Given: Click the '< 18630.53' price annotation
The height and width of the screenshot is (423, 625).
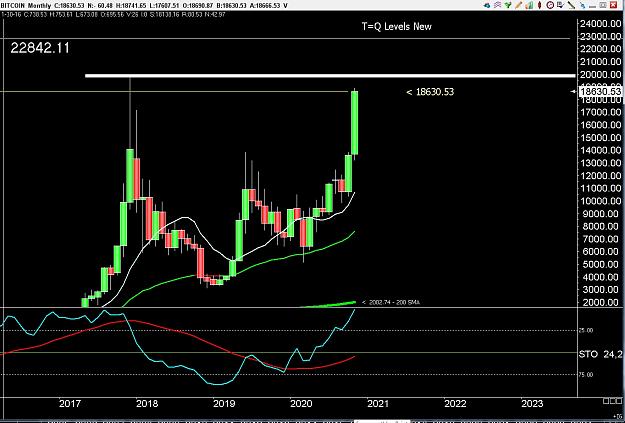Looking at the screenshot, I should (430, 92).
